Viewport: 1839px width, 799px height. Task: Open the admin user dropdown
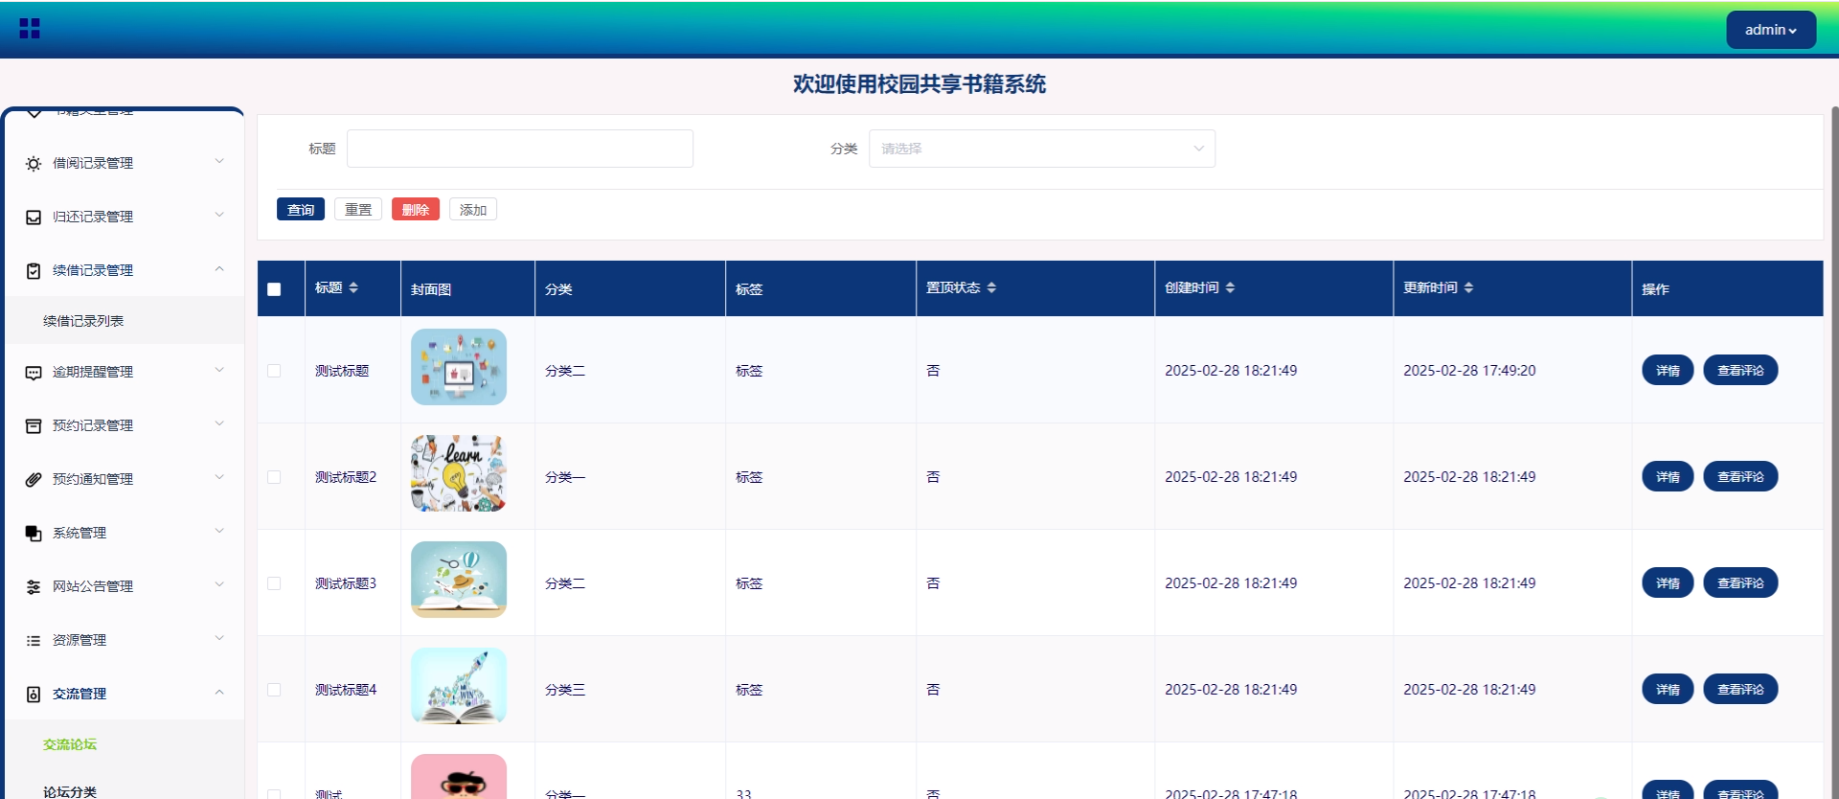1771,30
